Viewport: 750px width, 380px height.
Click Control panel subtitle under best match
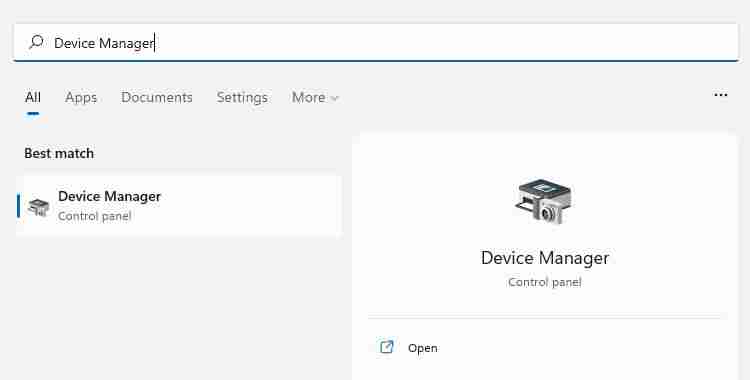pos(95,216)
